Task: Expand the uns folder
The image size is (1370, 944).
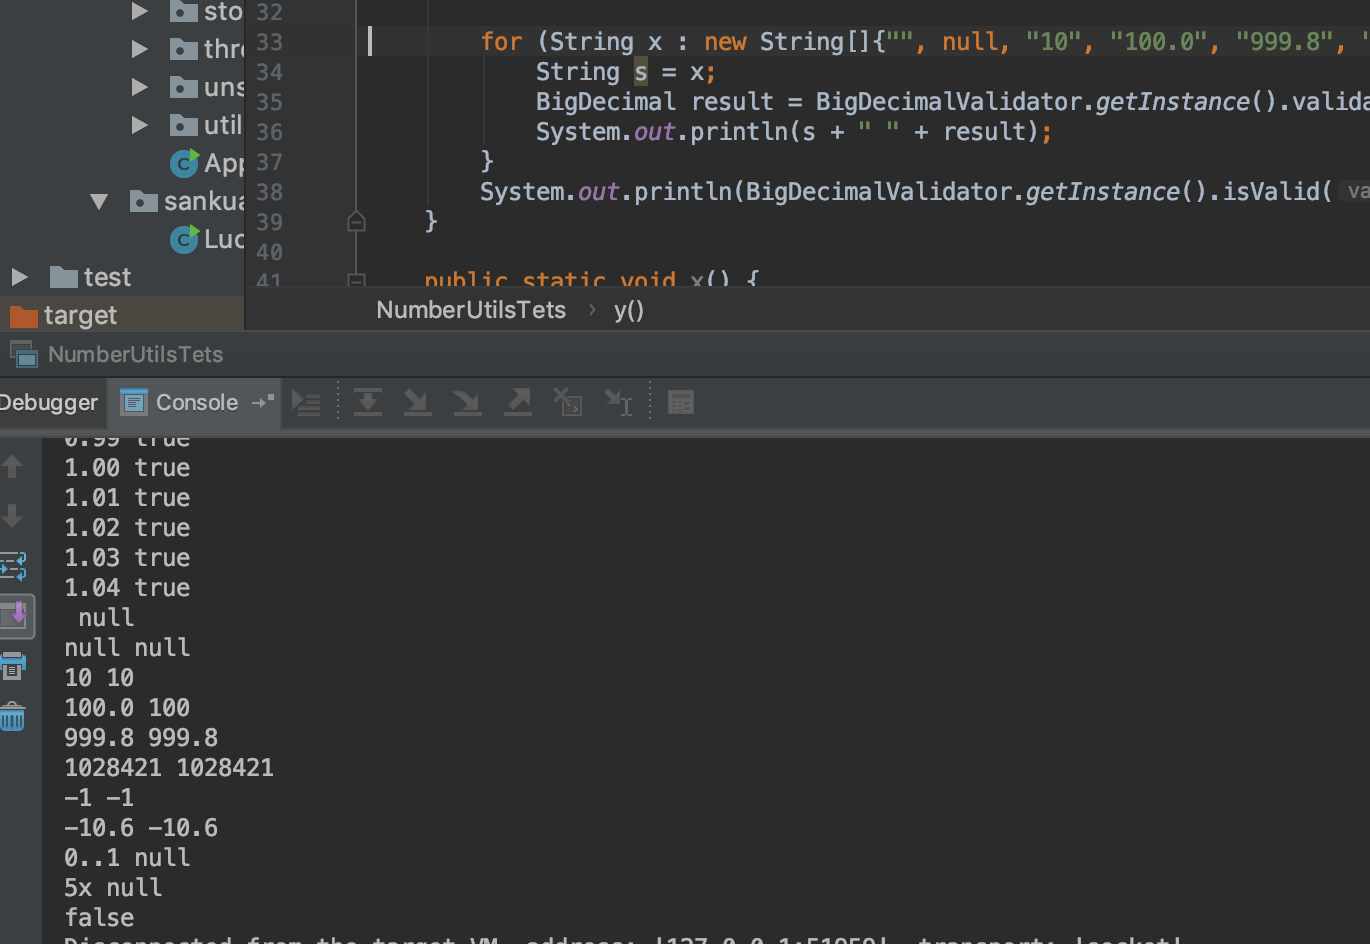Action: pos(140,87)
